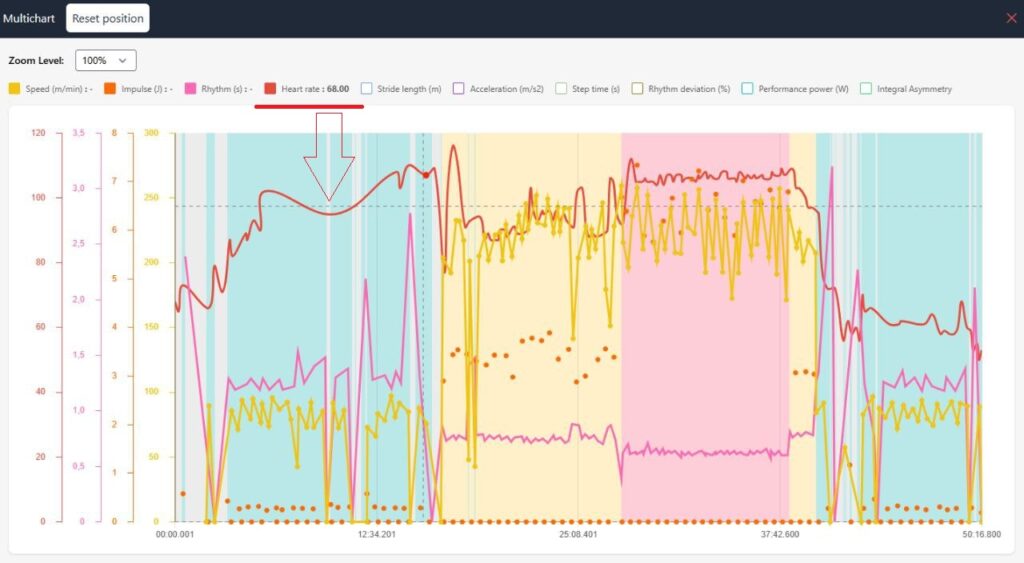
Task: Toggle the Impulse (J) series
Action: 110,89
